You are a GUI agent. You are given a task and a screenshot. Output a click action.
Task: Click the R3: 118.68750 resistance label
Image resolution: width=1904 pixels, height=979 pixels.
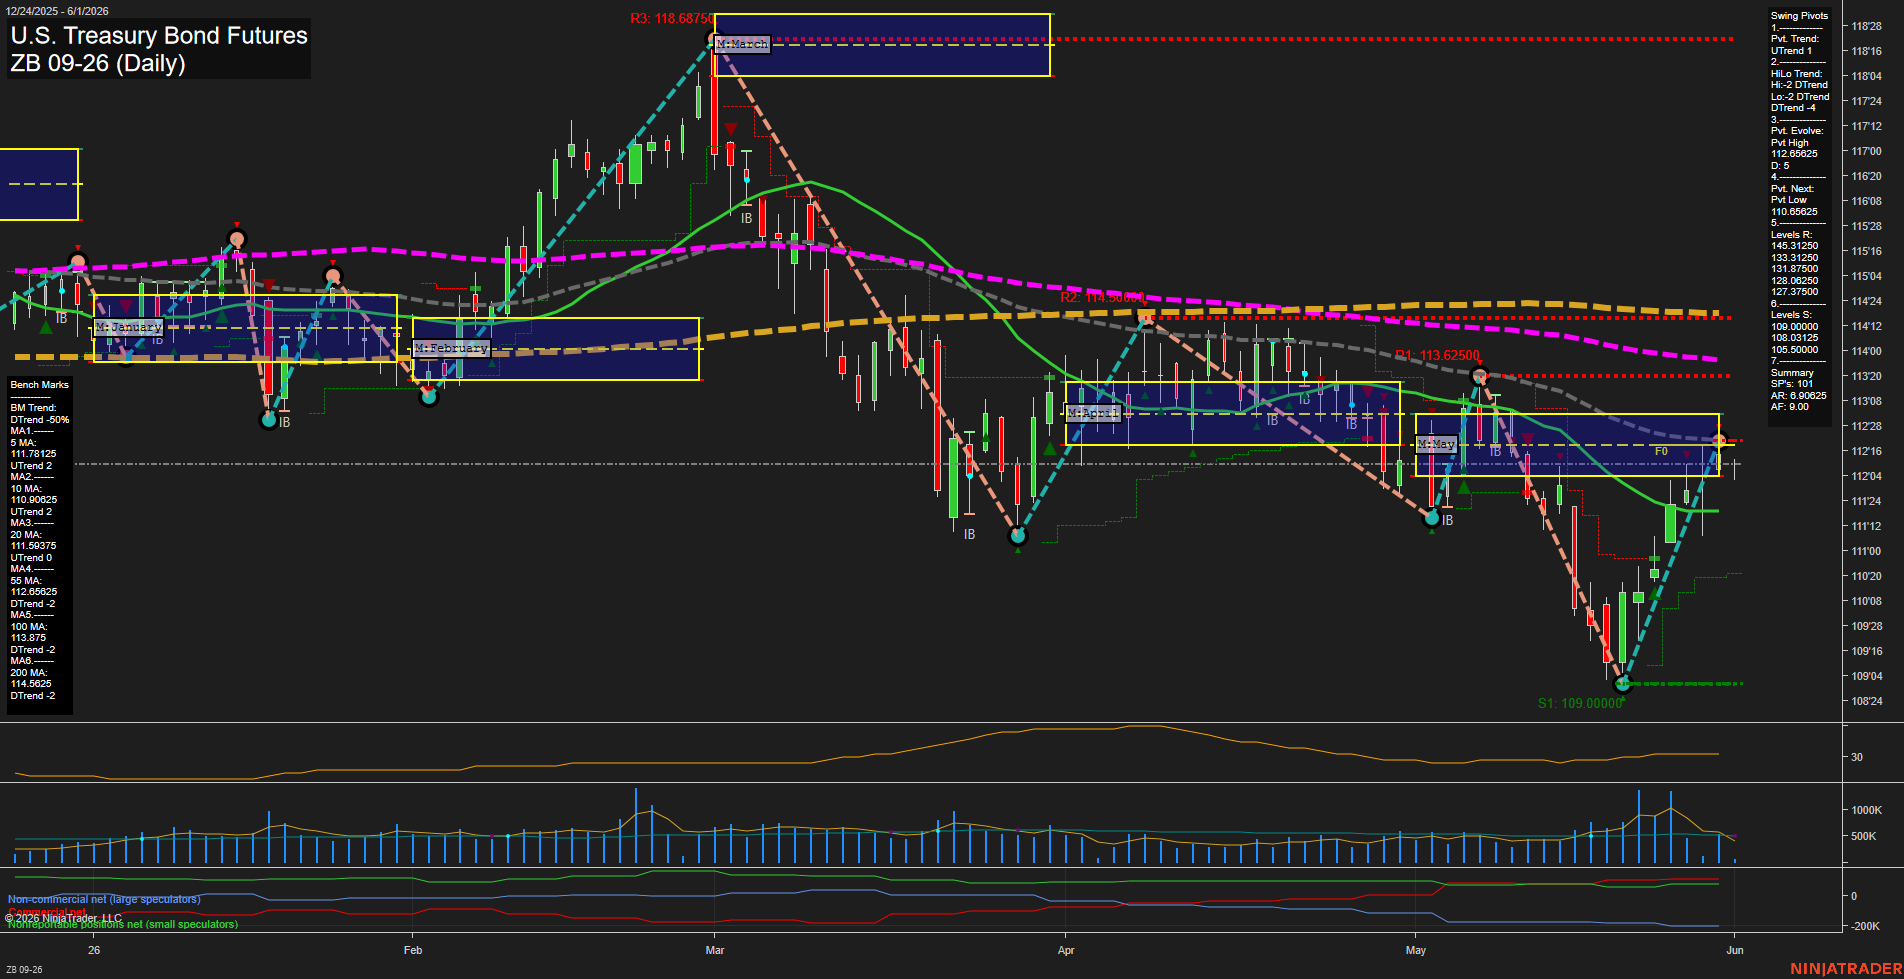672,19
